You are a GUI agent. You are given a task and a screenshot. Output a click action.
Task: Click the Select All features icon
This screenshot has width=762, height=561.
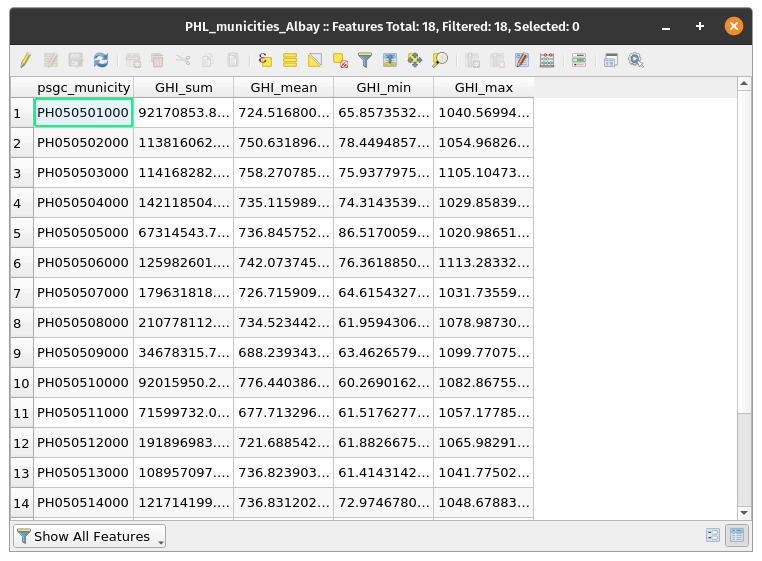coord(290,61)
